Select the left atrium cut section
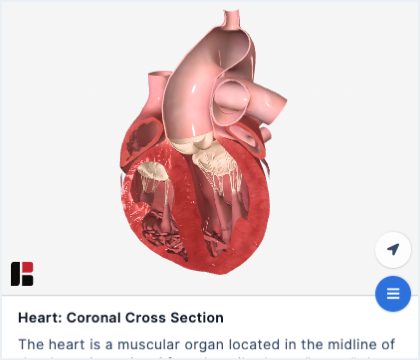 (247, 138)
